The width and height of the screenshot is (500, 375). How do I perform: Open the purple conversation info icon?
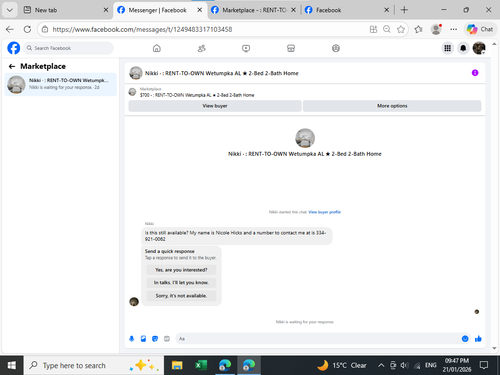coord(475,73)
